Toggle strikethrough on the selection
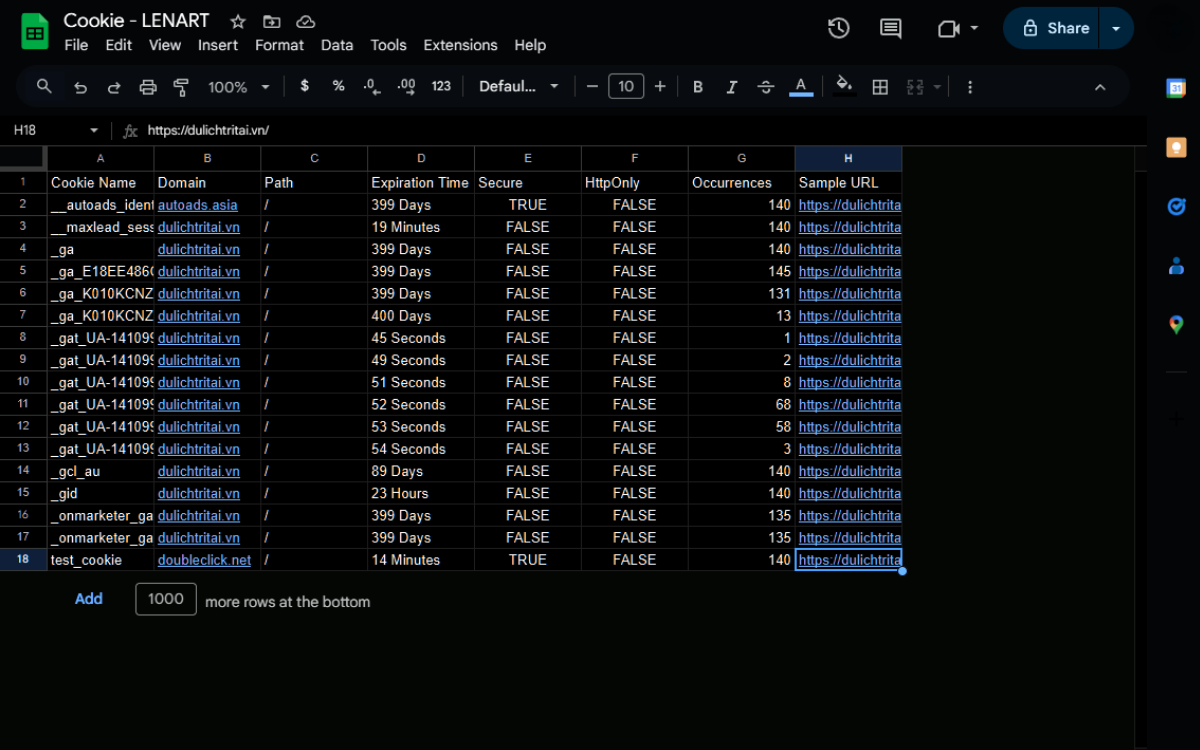The width and height of the screenshot is (1200, 750). pos(765,86)
